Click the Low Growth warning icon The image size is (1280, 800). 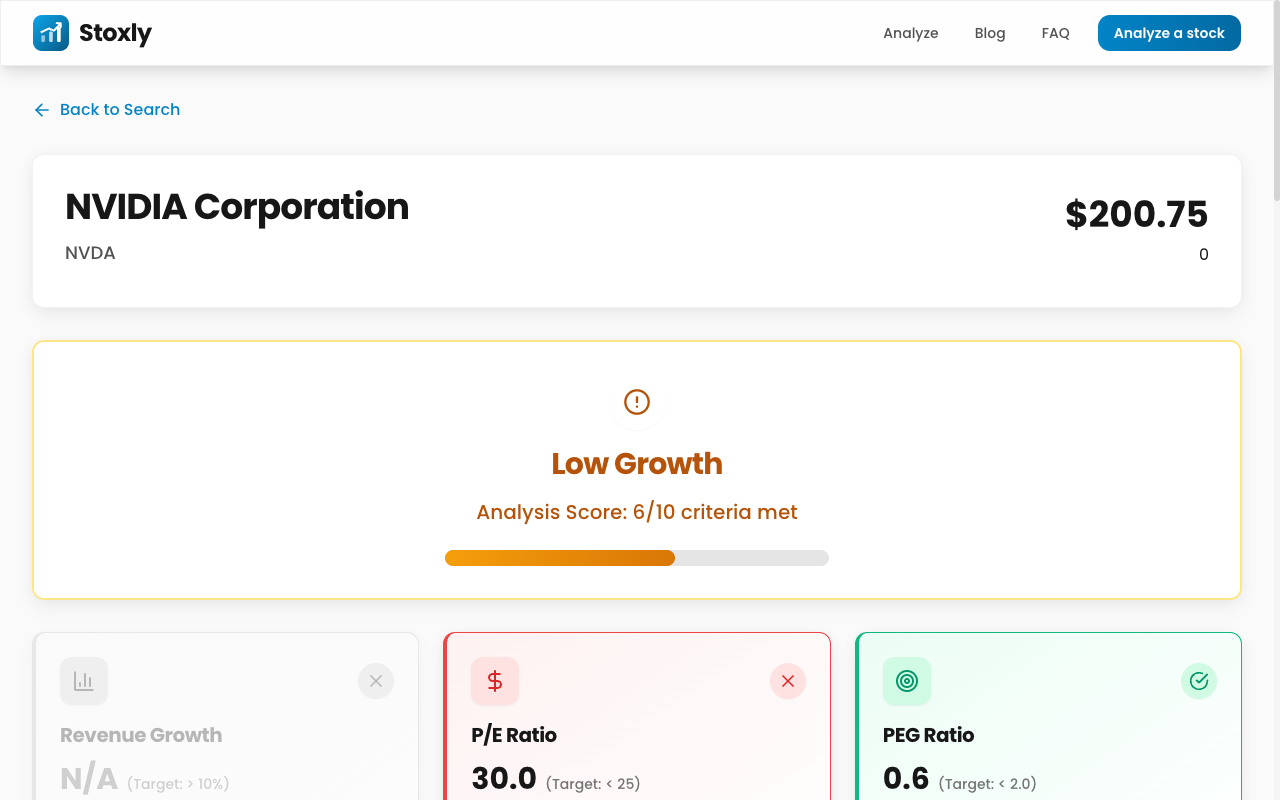[637, 402]
